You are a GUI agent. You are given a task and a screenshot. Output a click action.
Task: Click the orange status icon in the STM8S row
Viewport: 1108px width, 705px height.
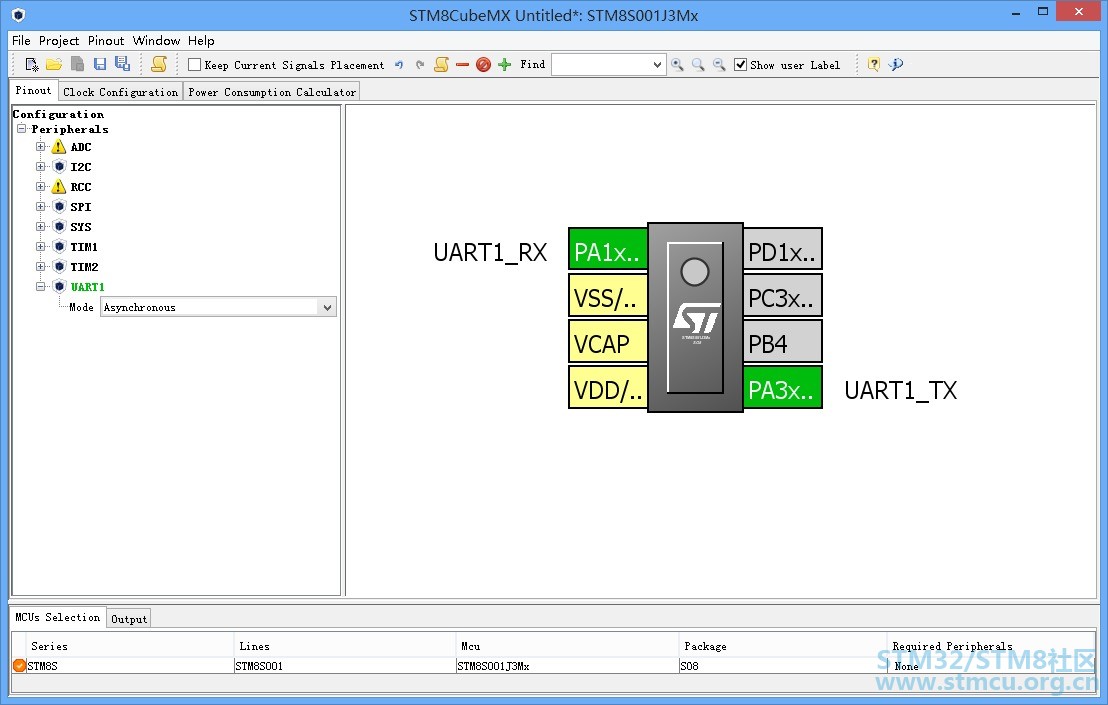coord(19,665)
